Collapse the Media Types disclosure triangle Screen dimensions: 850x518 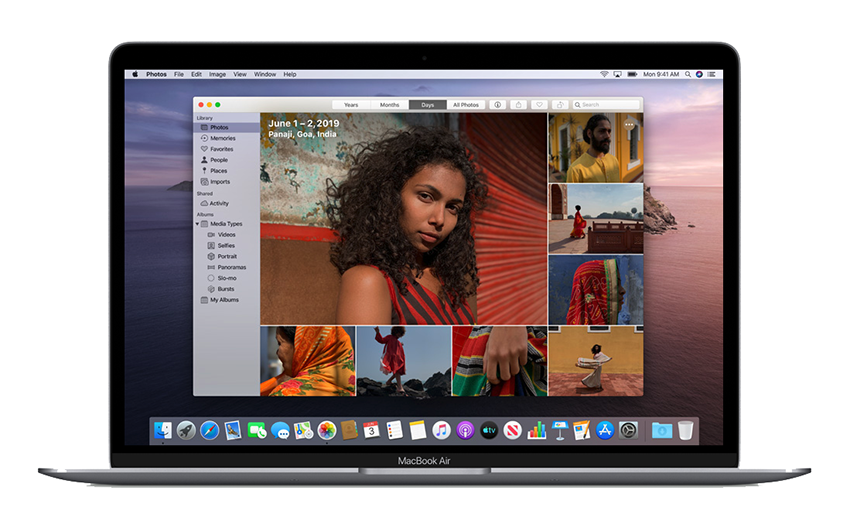click(197, 224)
